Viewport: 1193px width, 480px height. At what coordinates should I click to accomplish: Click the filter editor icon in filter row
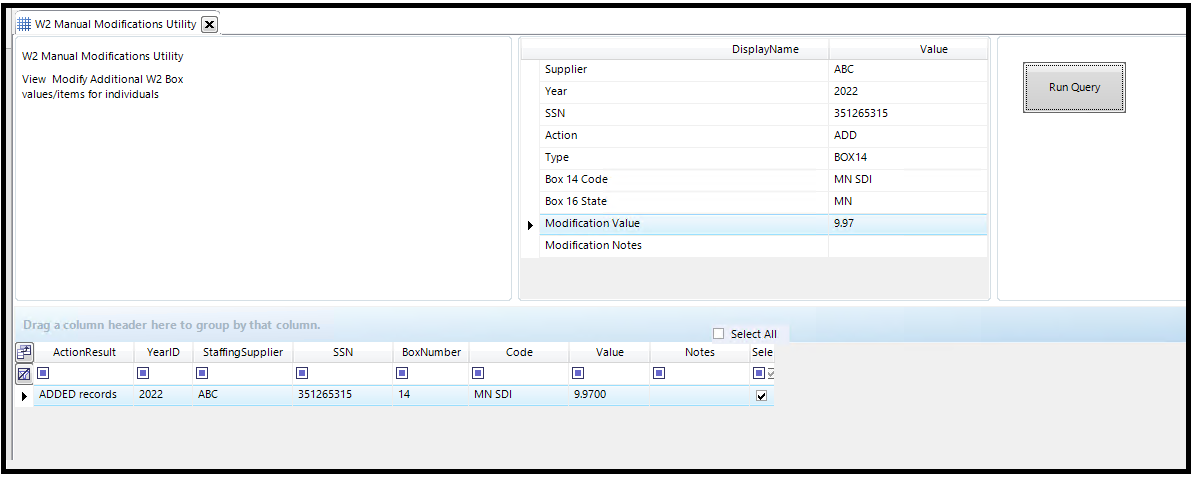click(24, 374)
